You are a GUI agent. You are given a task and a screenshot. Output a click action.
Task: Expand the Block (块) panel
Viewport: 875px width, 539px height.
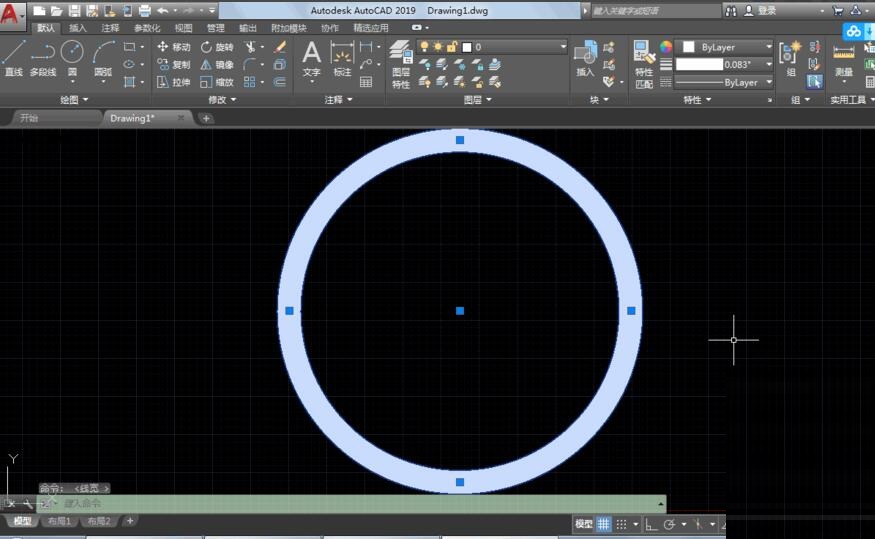tap(599, 100)
